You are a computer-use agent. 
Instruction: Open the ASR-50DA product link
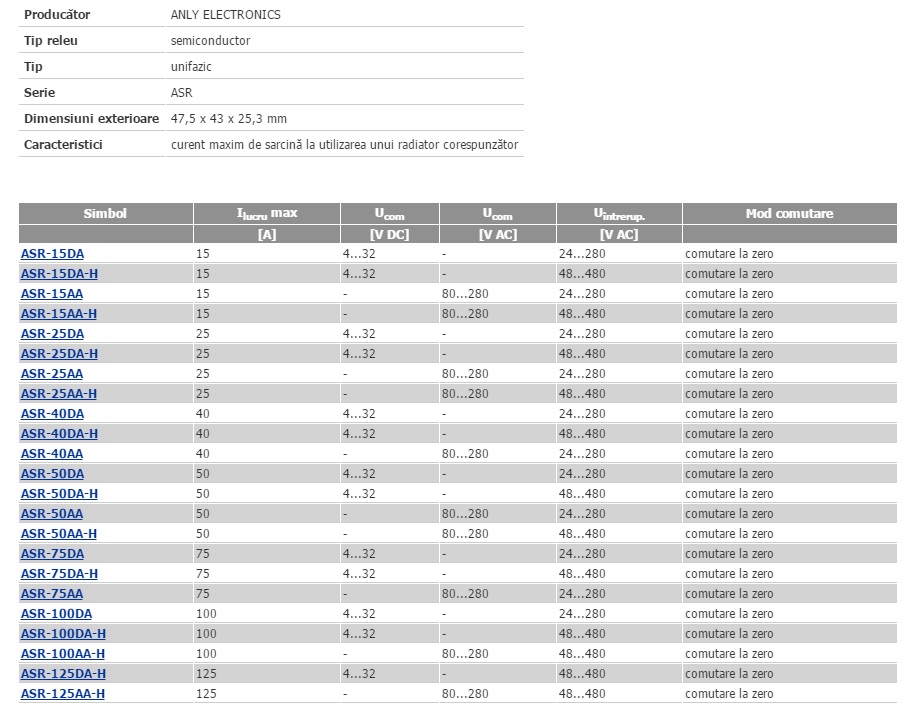pyautogui.click(x=53, y=474)
